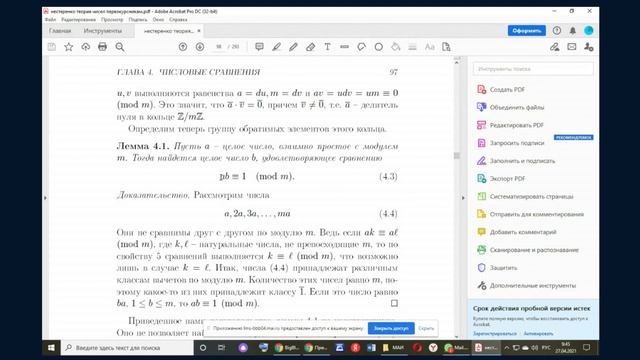Screen dimensions: 640x360
Task: Open the help question mark icon
Action: pos(557,31)
